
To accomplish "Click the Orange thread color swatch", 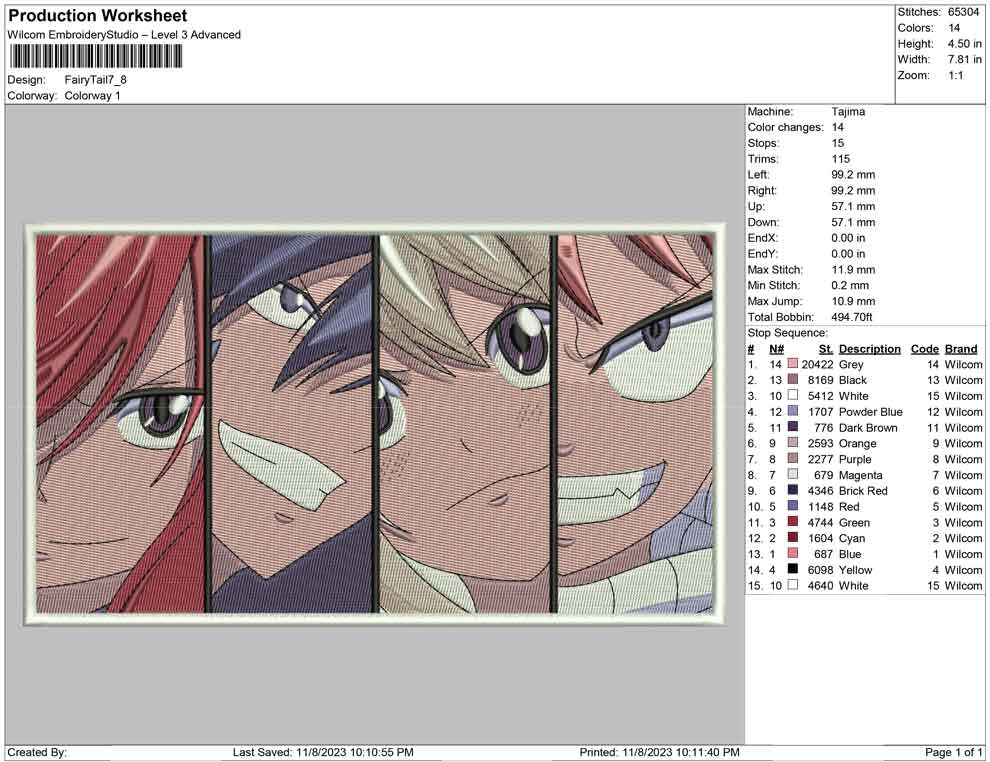I will point(792,443).
